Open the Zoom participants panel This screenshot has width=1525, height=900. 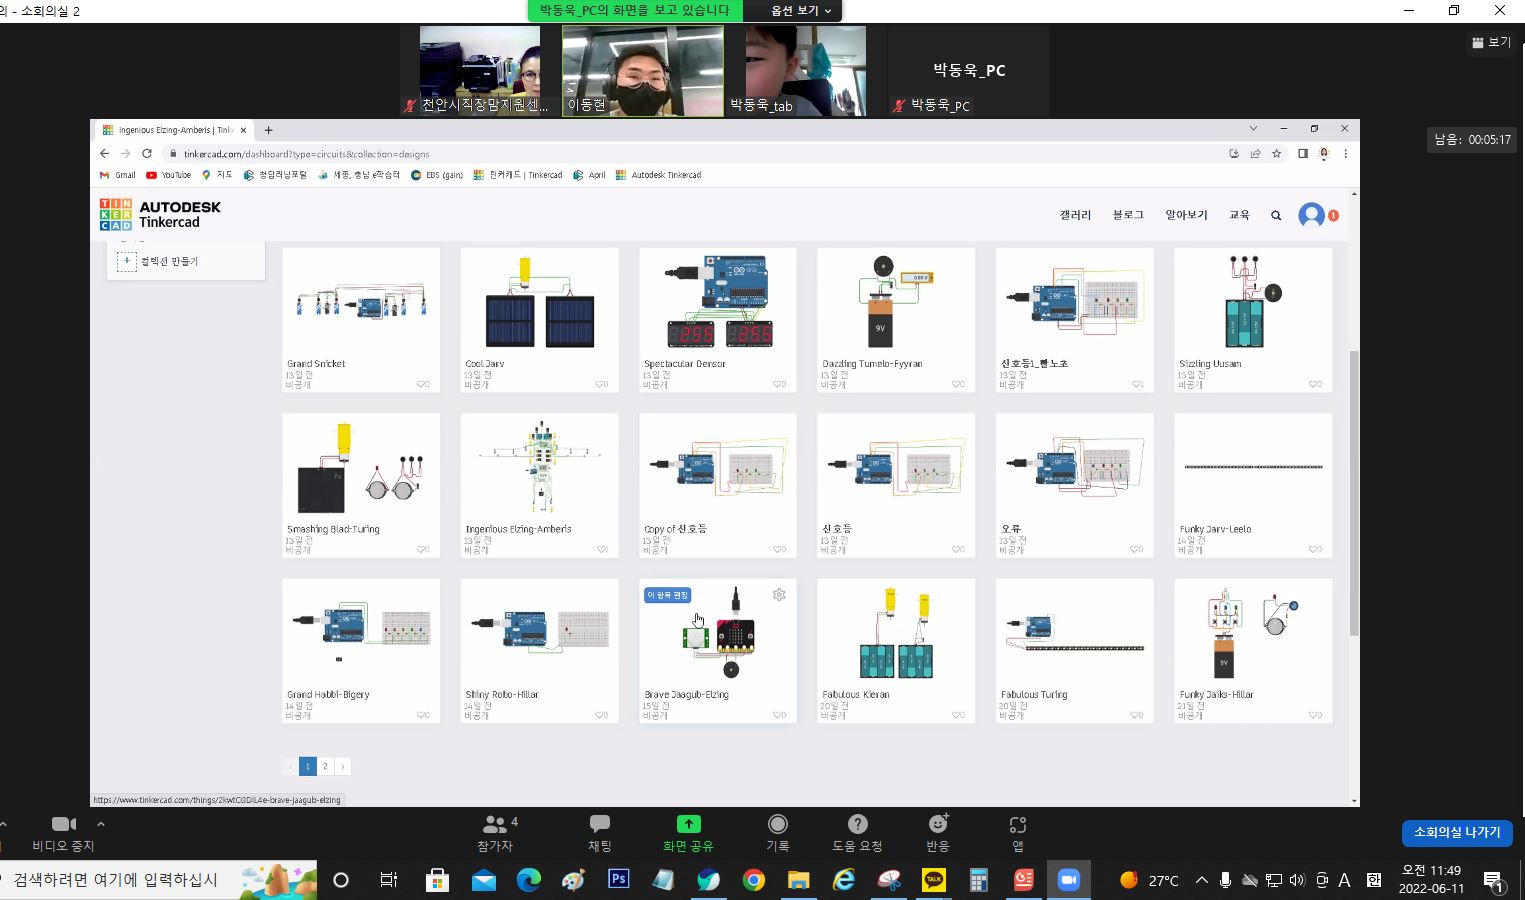point(495,825)
